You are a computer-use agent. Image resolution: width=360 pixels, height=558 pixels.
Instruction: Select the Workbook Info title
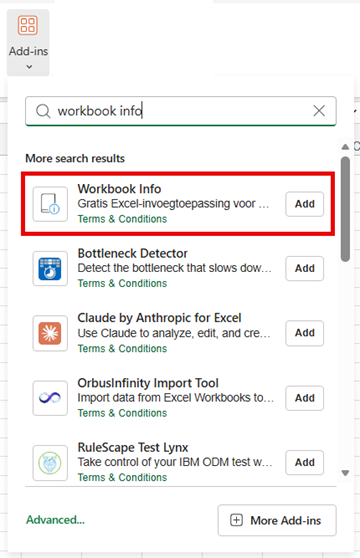click(x=120, y=189)
